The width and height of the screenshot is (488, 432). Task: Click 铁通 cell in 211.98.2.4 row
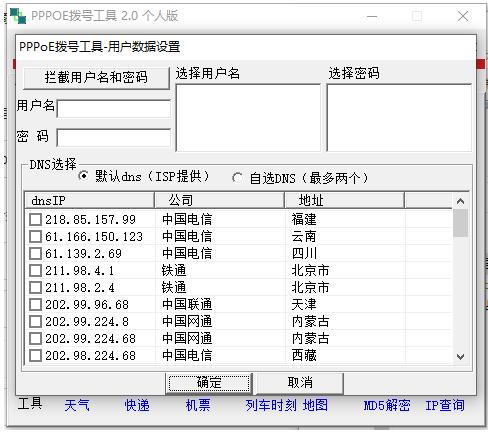tap(174, 288)
